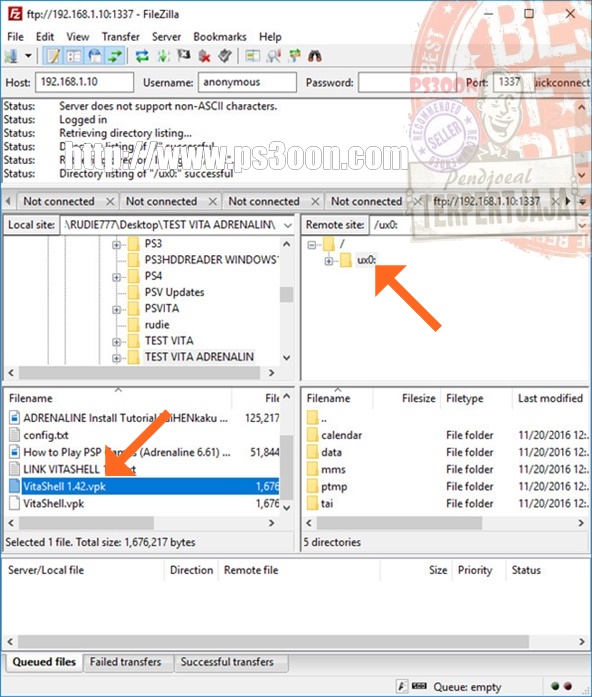Select the VitaShell.vpk file
592x697 pixels.
(54, 503)
